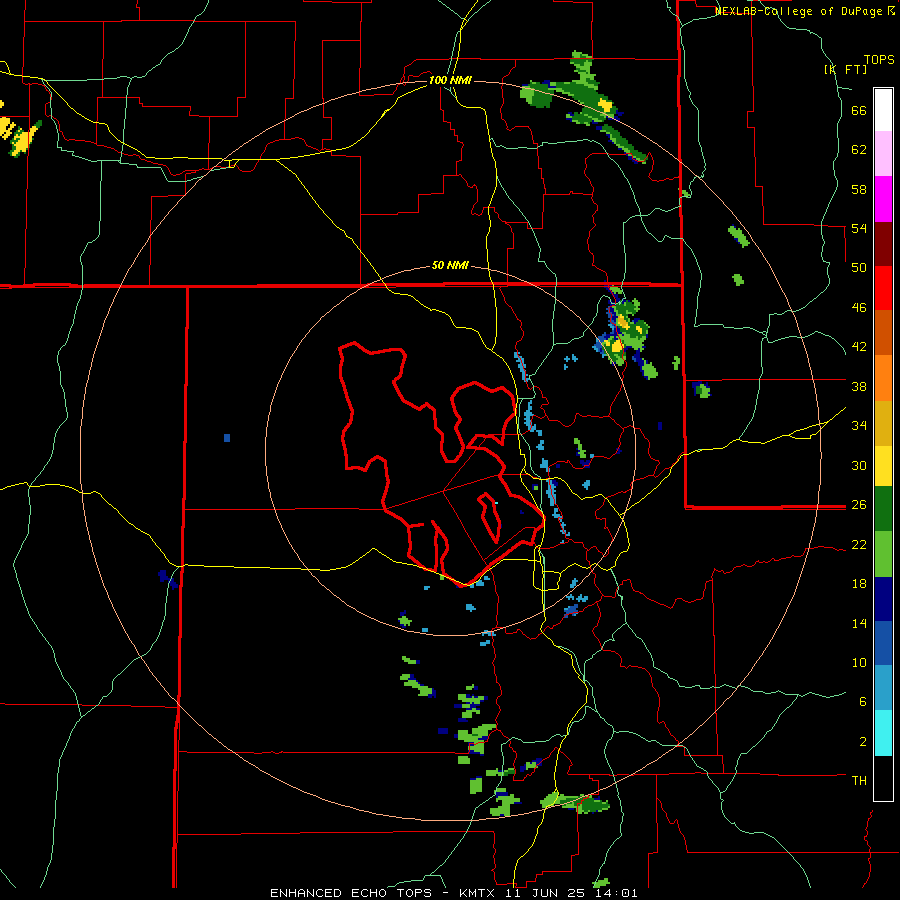Screen dimensions: 900x900
Task: Click the 14 value on the legend
Action: [x=859, y=623]
